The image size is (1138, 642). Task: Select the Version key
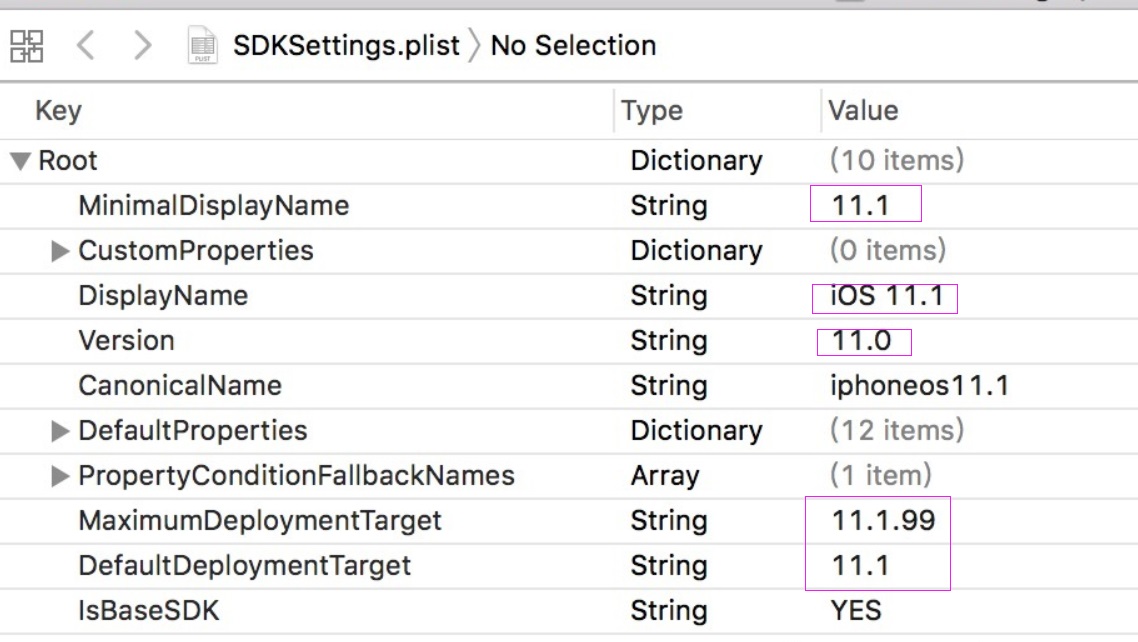[x=126, y=341]
